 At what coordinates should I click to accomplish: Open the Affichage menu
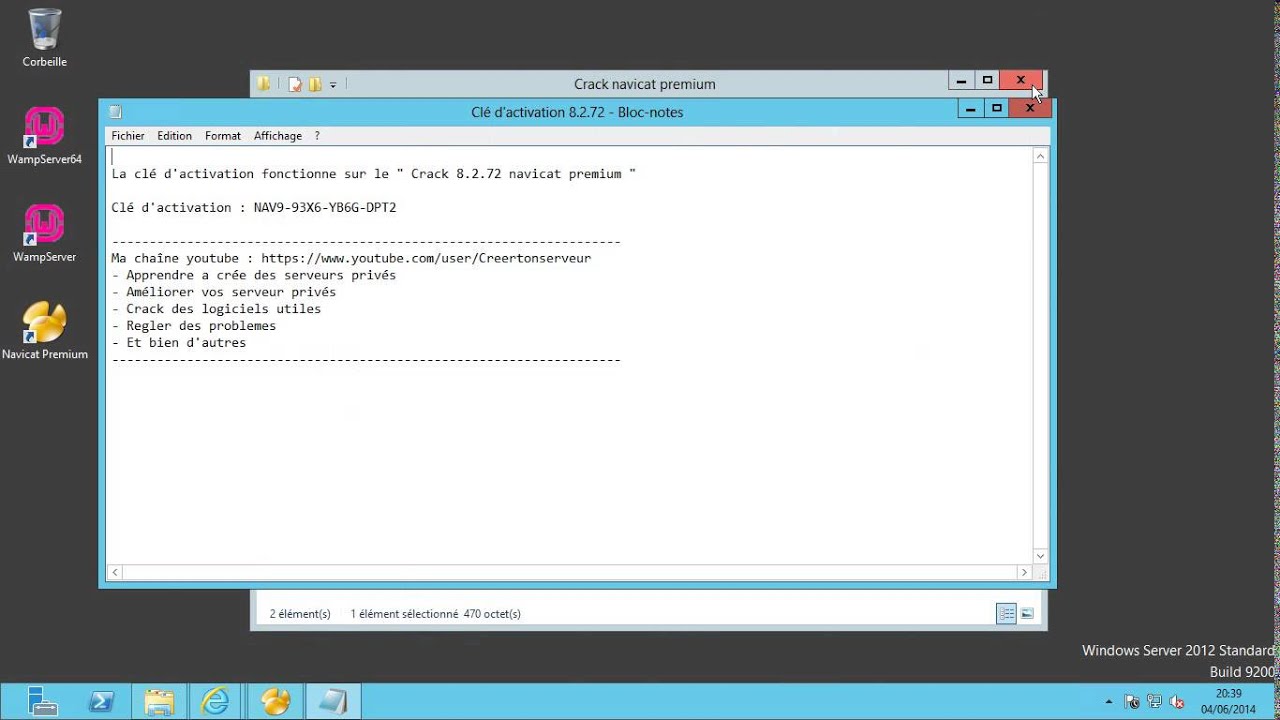(x=278, y=136)
